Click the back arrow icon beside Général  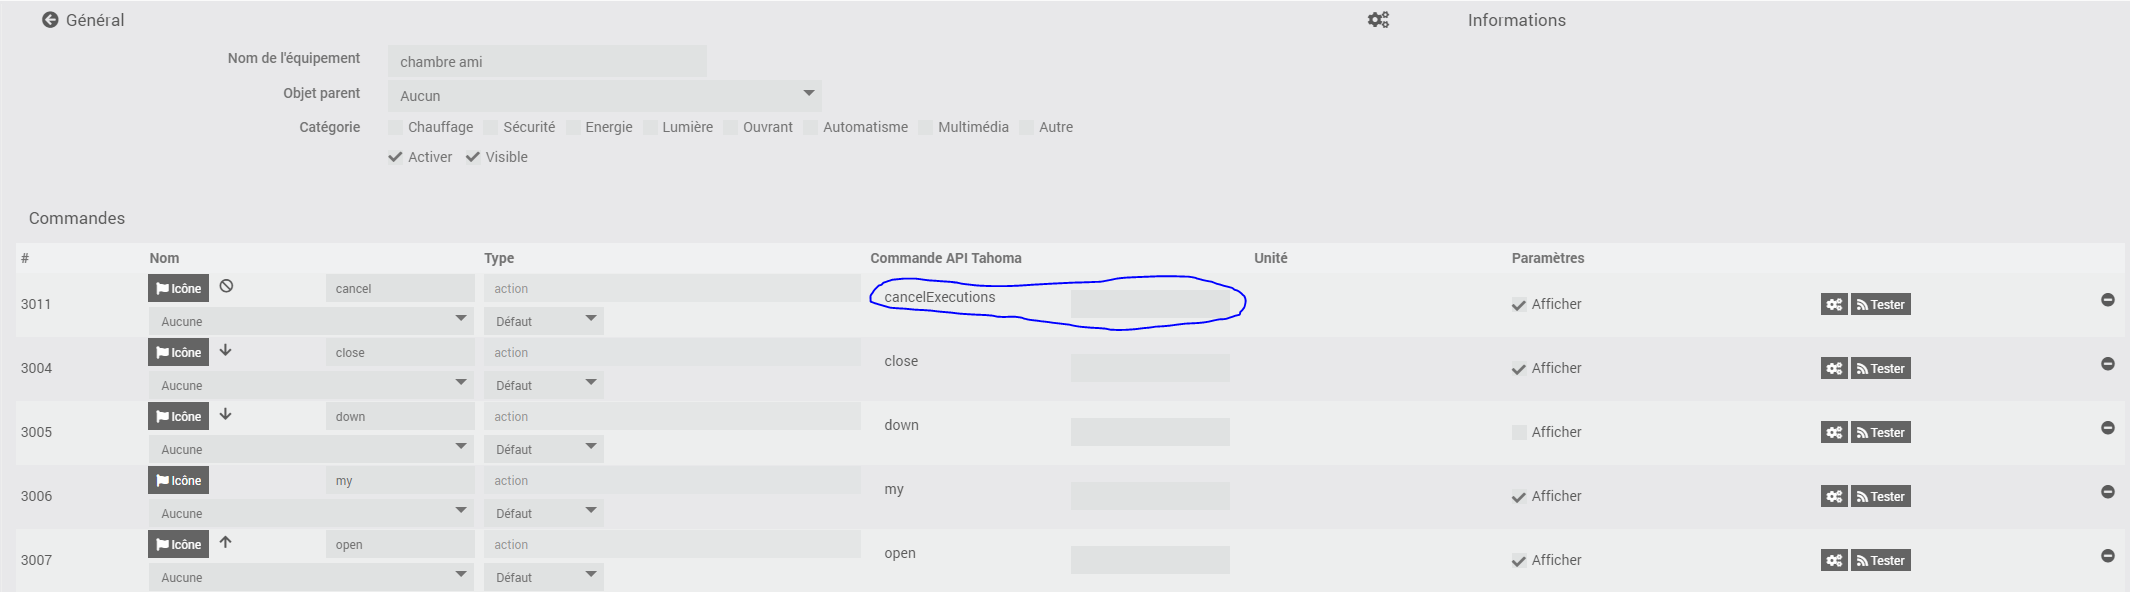[x=50, y=20]
